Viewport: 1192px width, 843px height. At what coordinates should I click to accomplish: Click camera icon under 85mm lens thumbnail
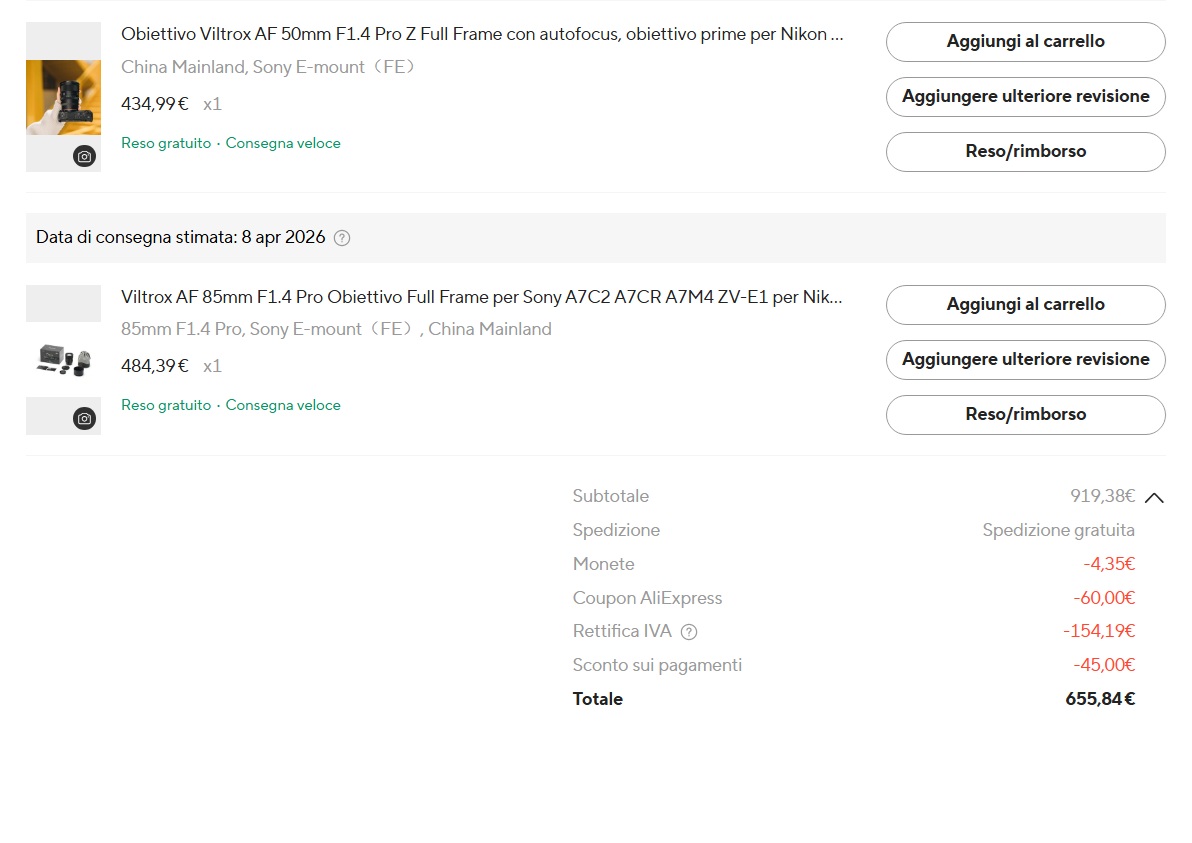84,419
